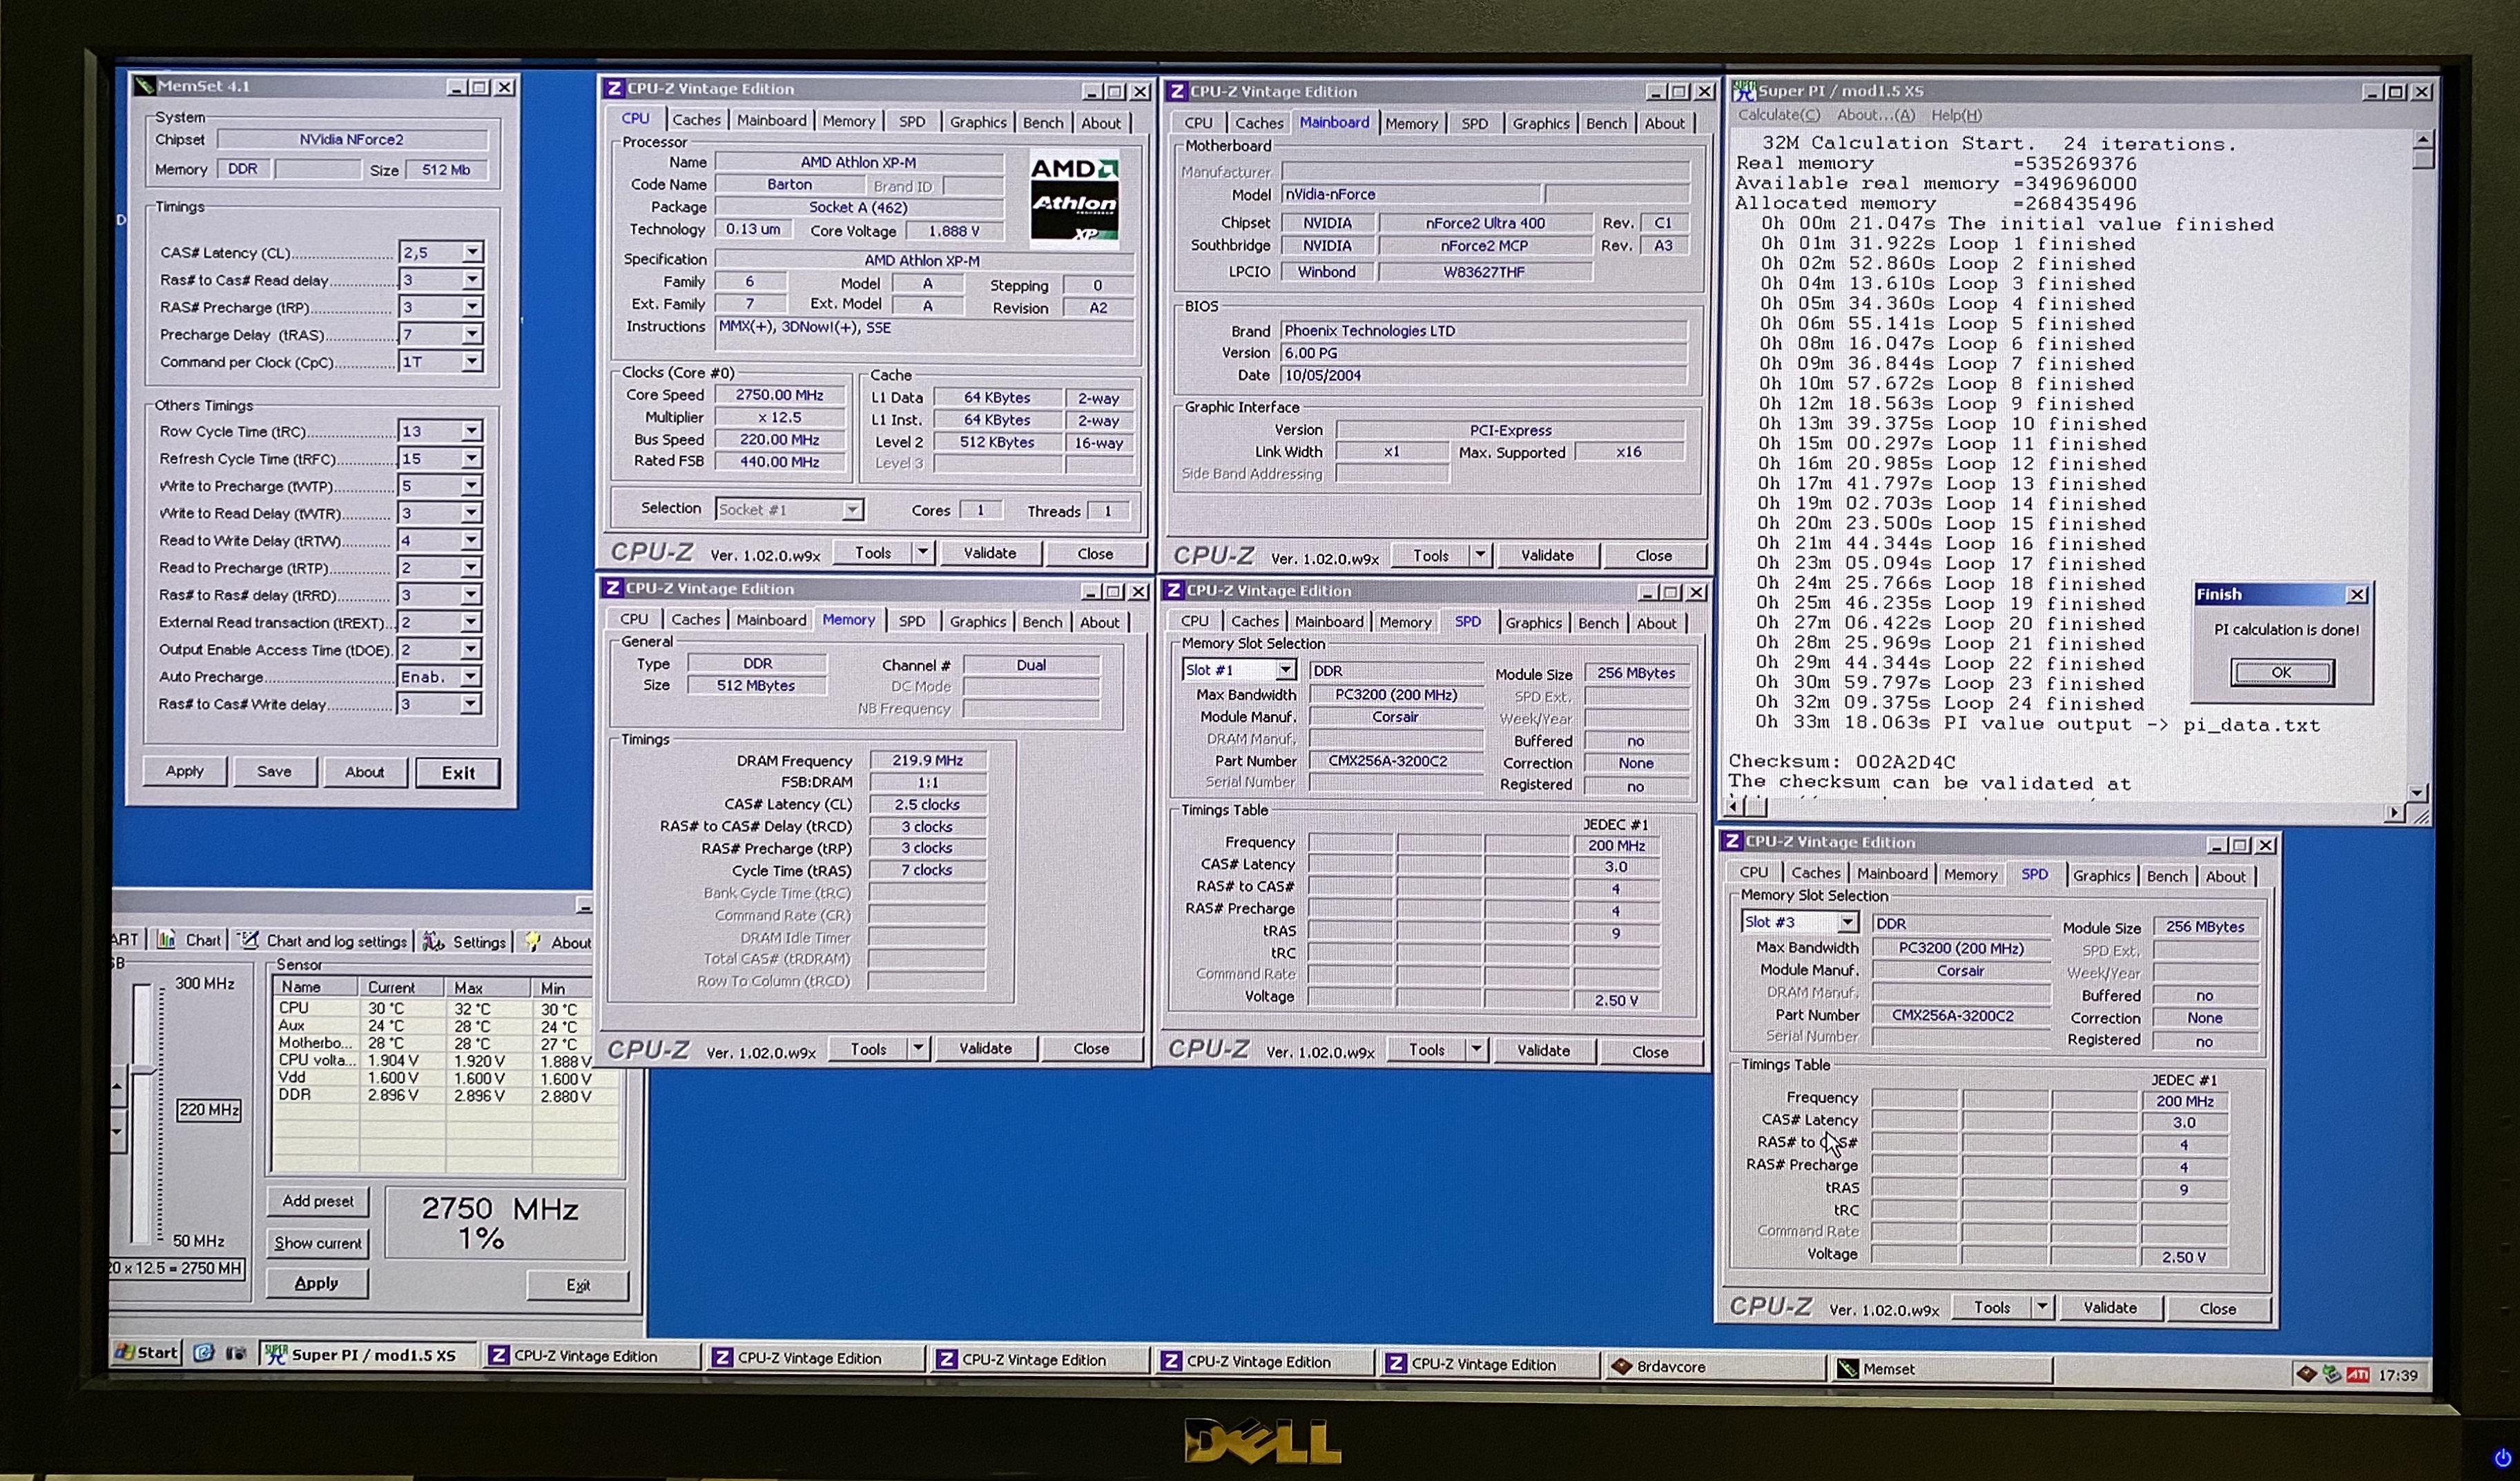
Task: Open the Slot #3 memory slot selector
Action: click(x=1847, y=922)
